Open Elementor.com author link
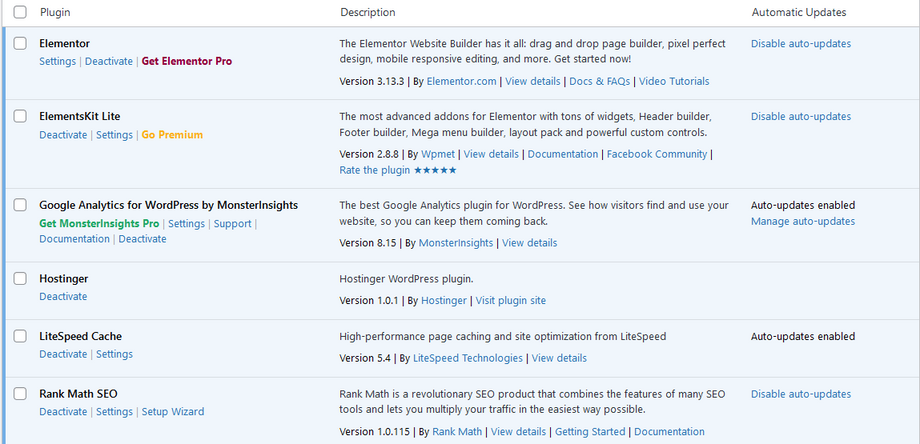Viewport: 920px width, 444px height. click(x=461, y=81)
